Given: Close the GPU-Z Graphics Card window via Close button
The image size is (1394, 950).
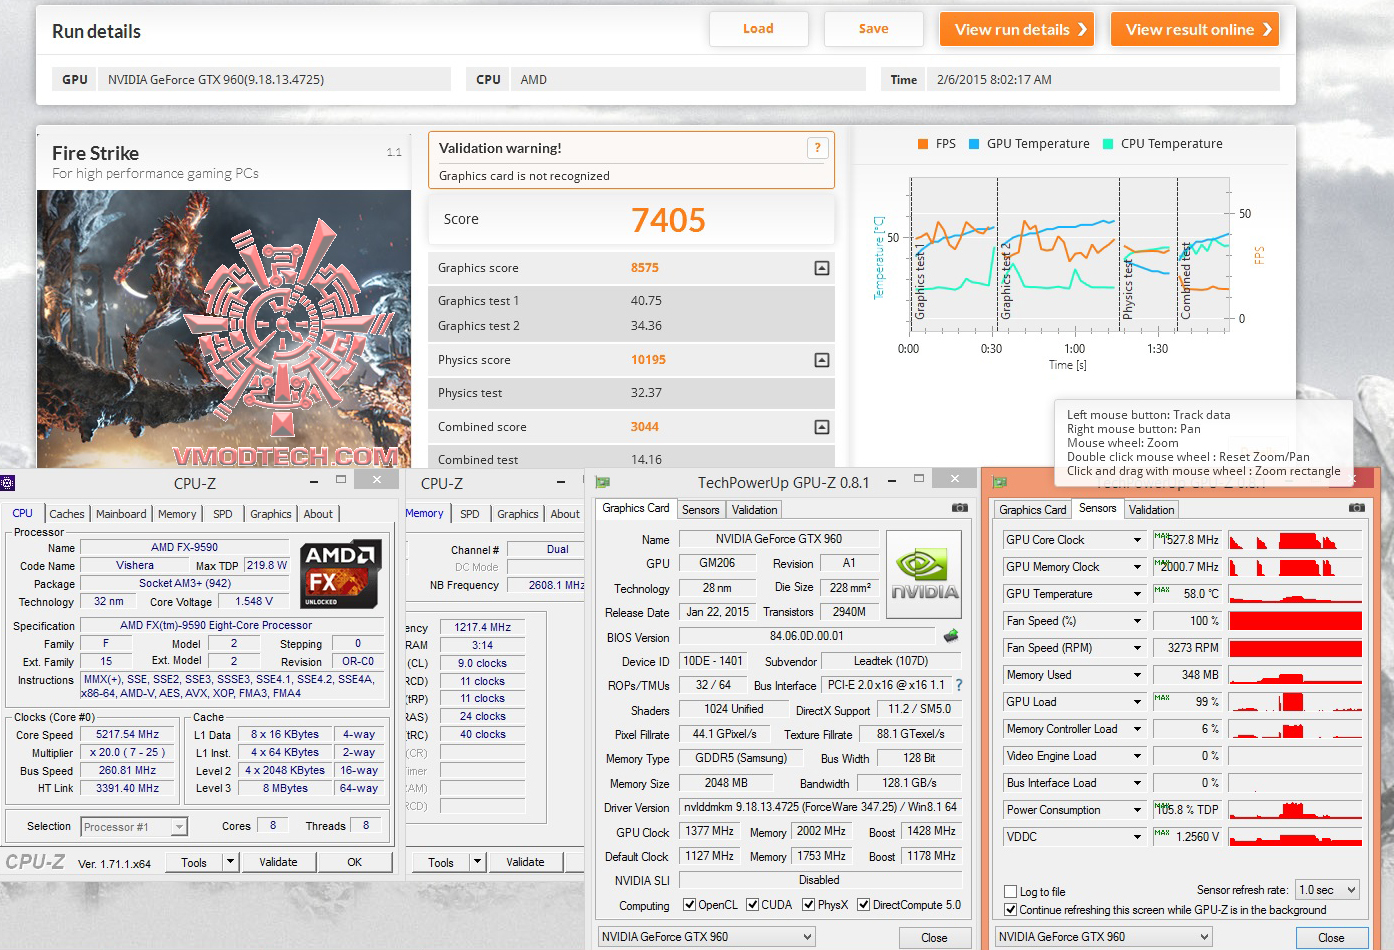Looking at the screenshot, I should coord(934,938).
